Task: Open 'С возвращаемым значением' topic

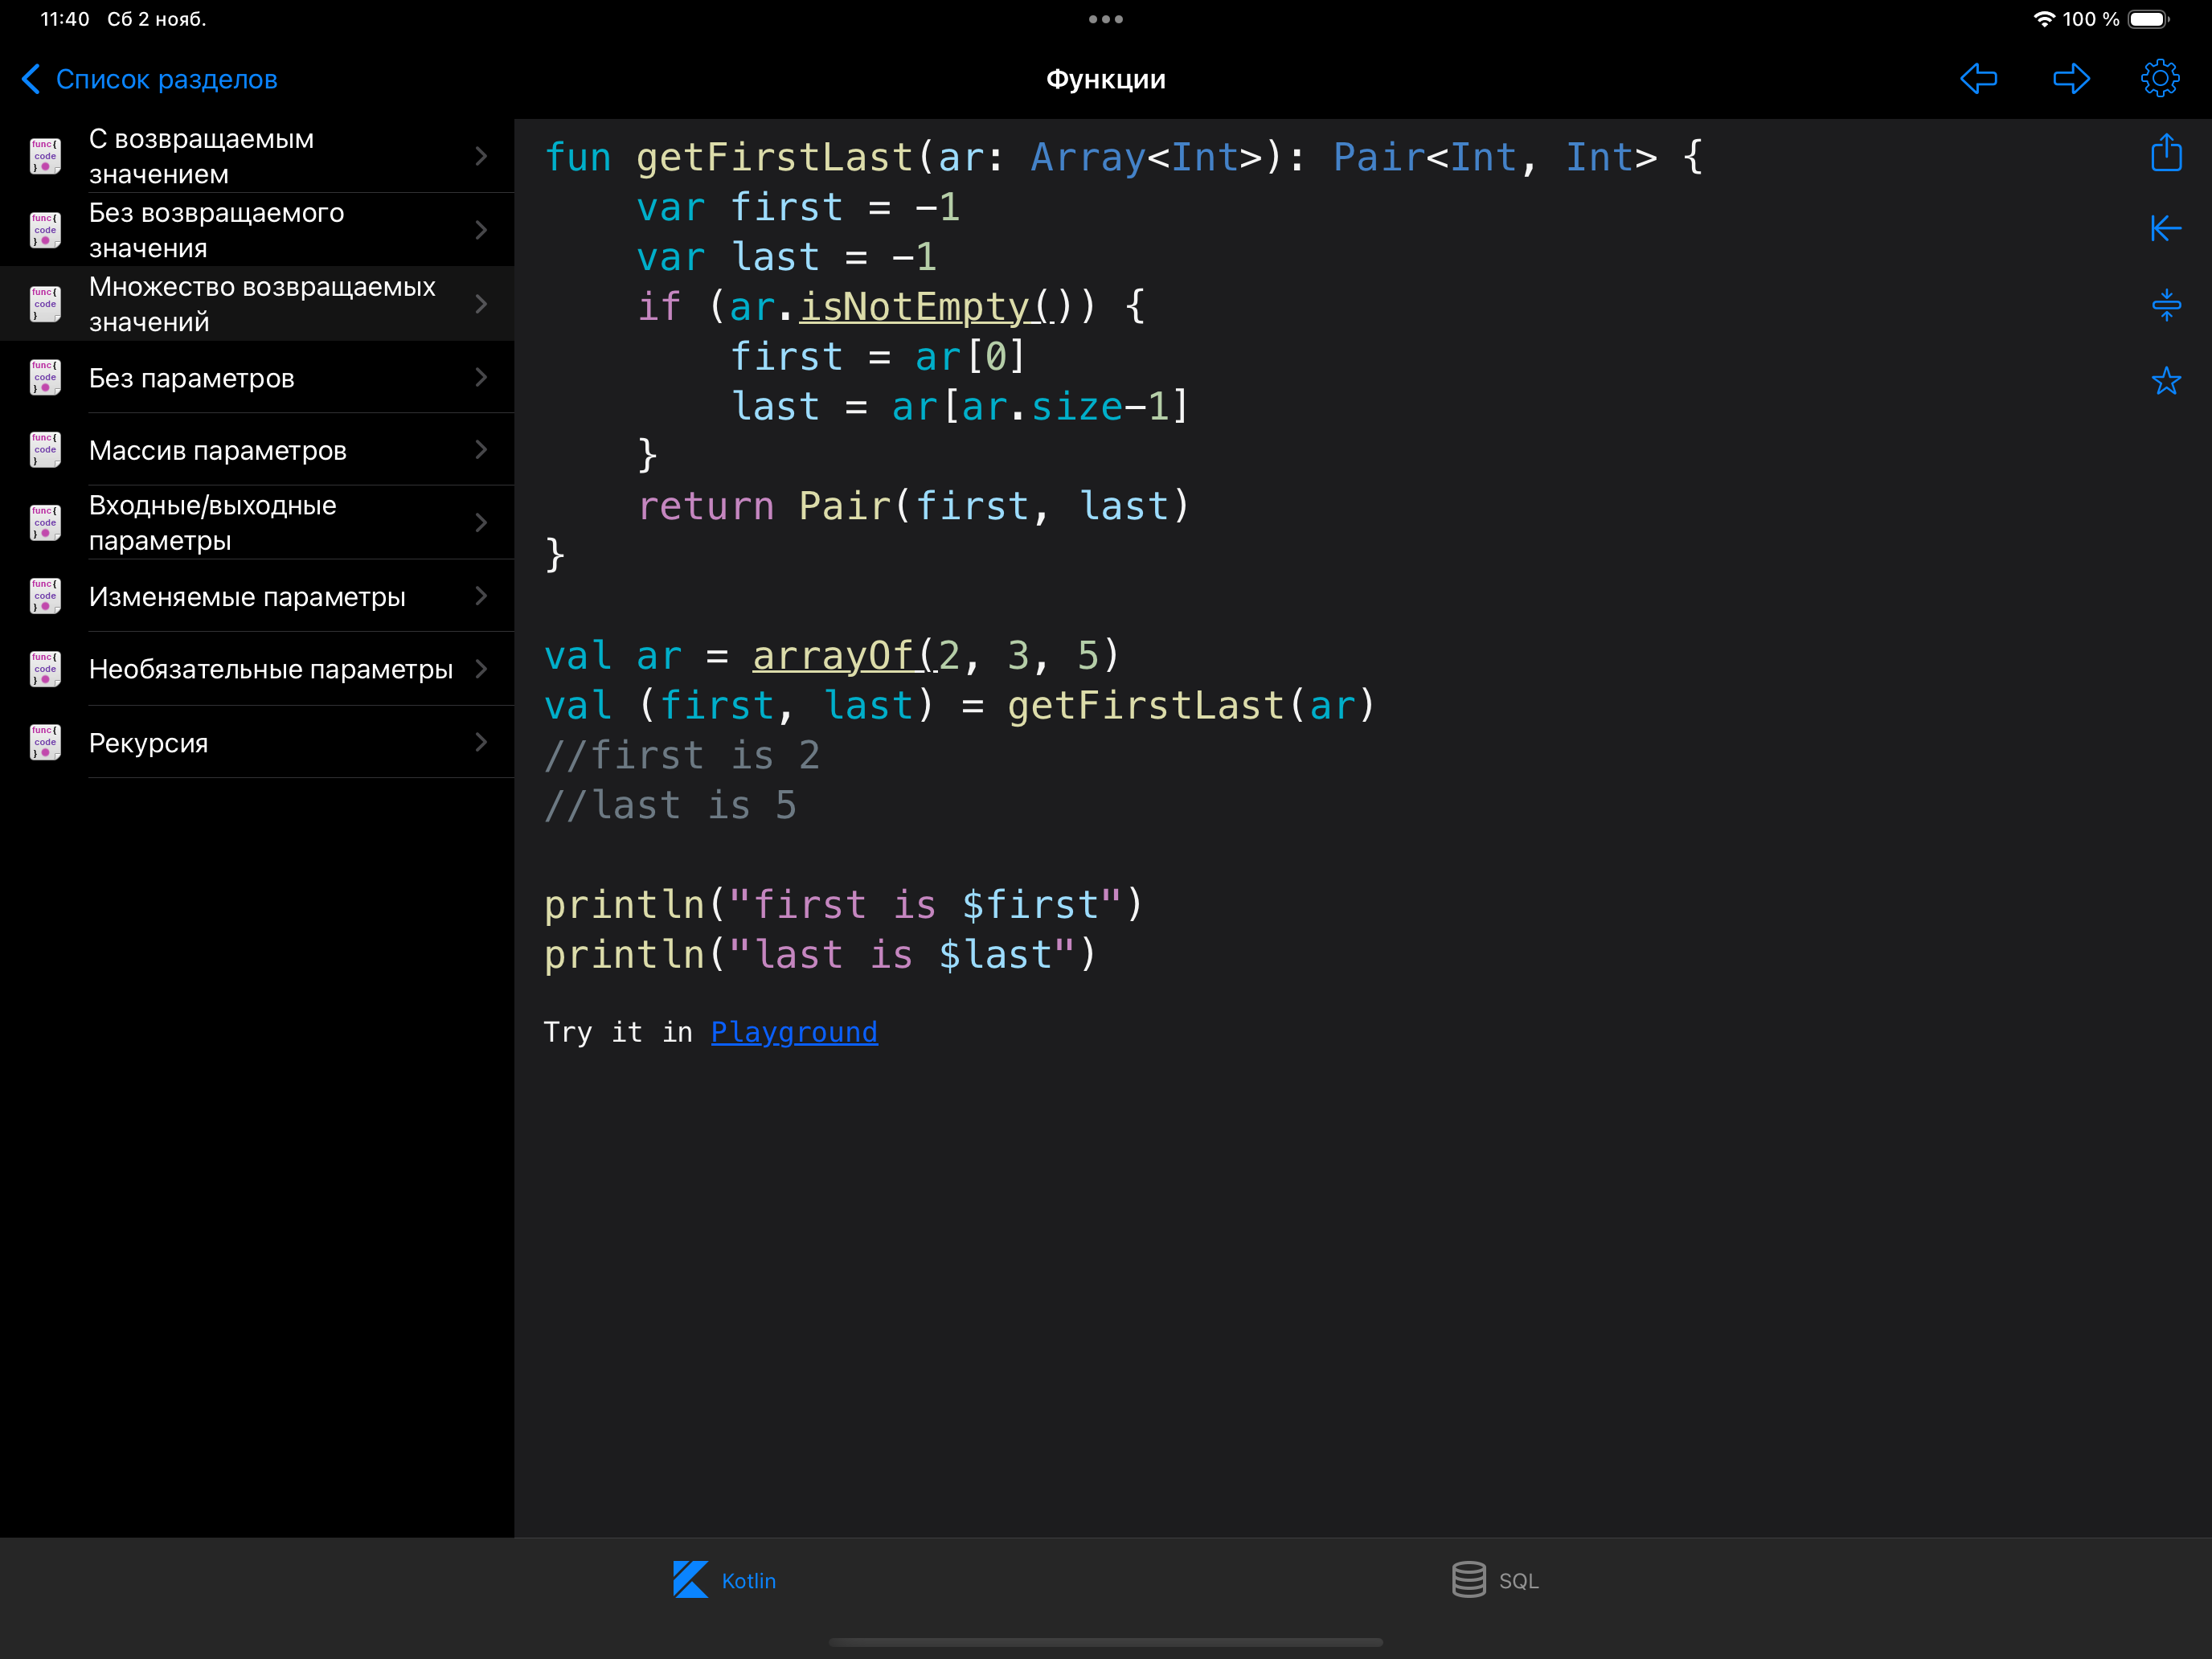Action: pyautogui.click(x=257, y=156)
